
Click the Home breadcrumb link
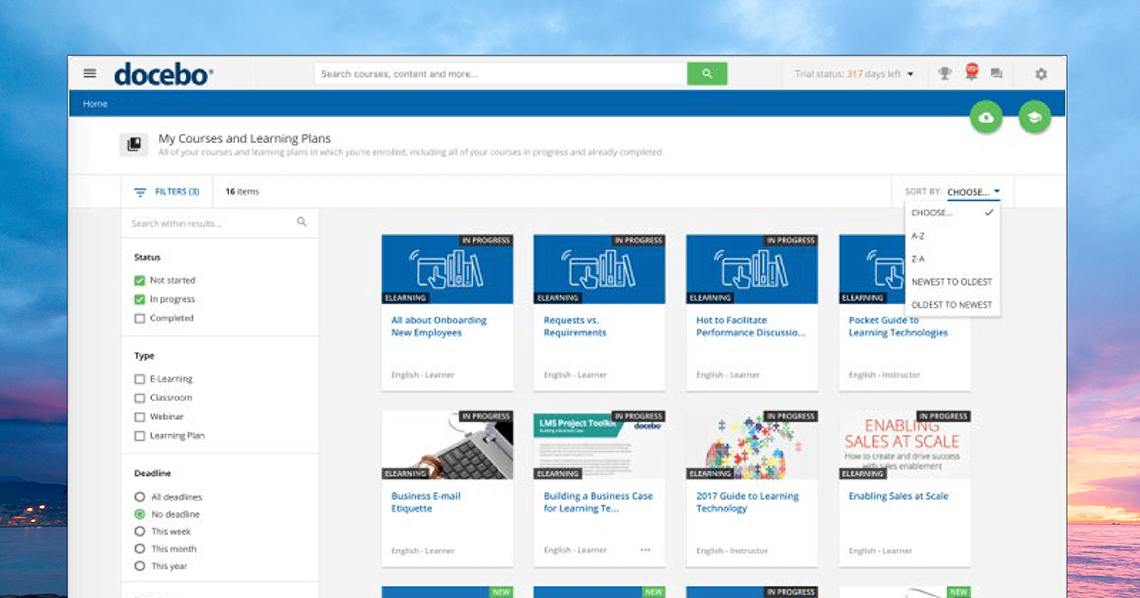(95, 104)
